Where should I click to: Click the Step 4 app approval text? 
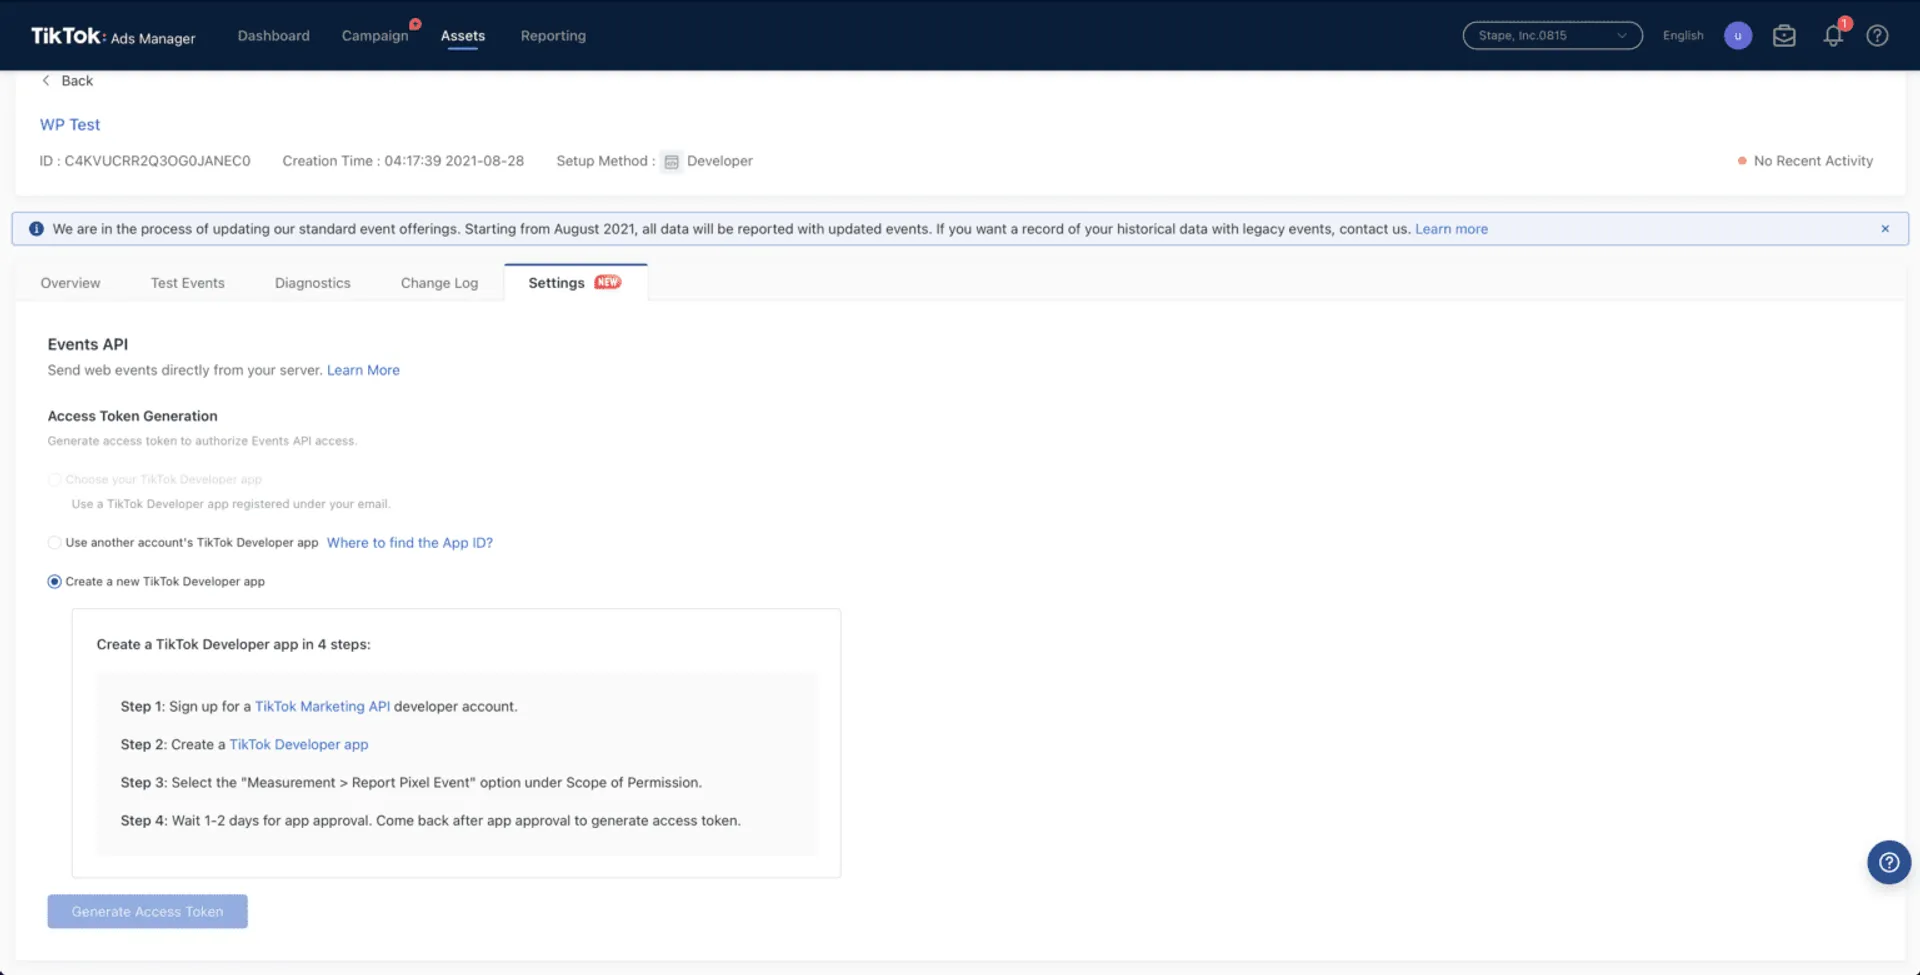coord(430,820)
